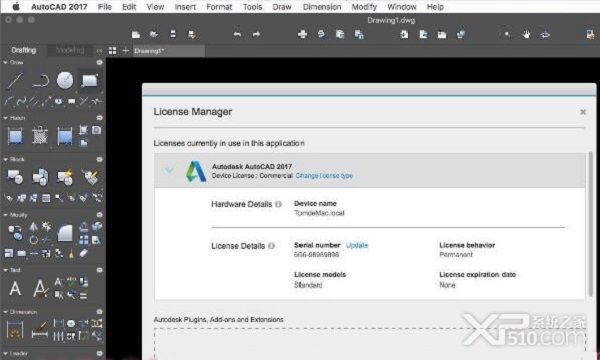Collapse the Block panel section

5,159
